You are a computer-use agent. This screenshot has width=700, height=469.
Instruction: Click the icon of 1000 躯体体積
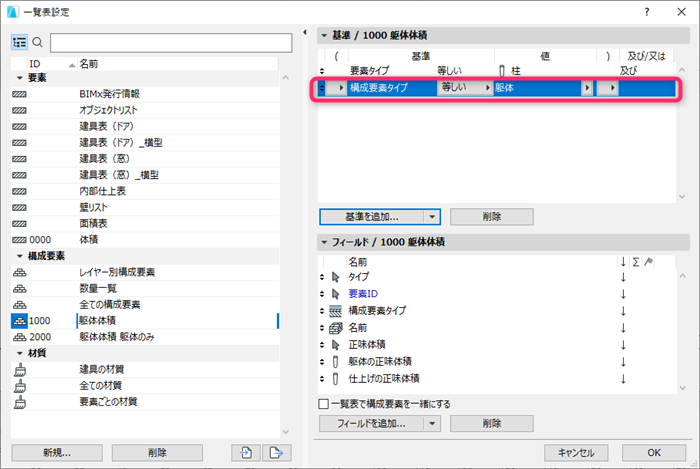pos(20,321)
